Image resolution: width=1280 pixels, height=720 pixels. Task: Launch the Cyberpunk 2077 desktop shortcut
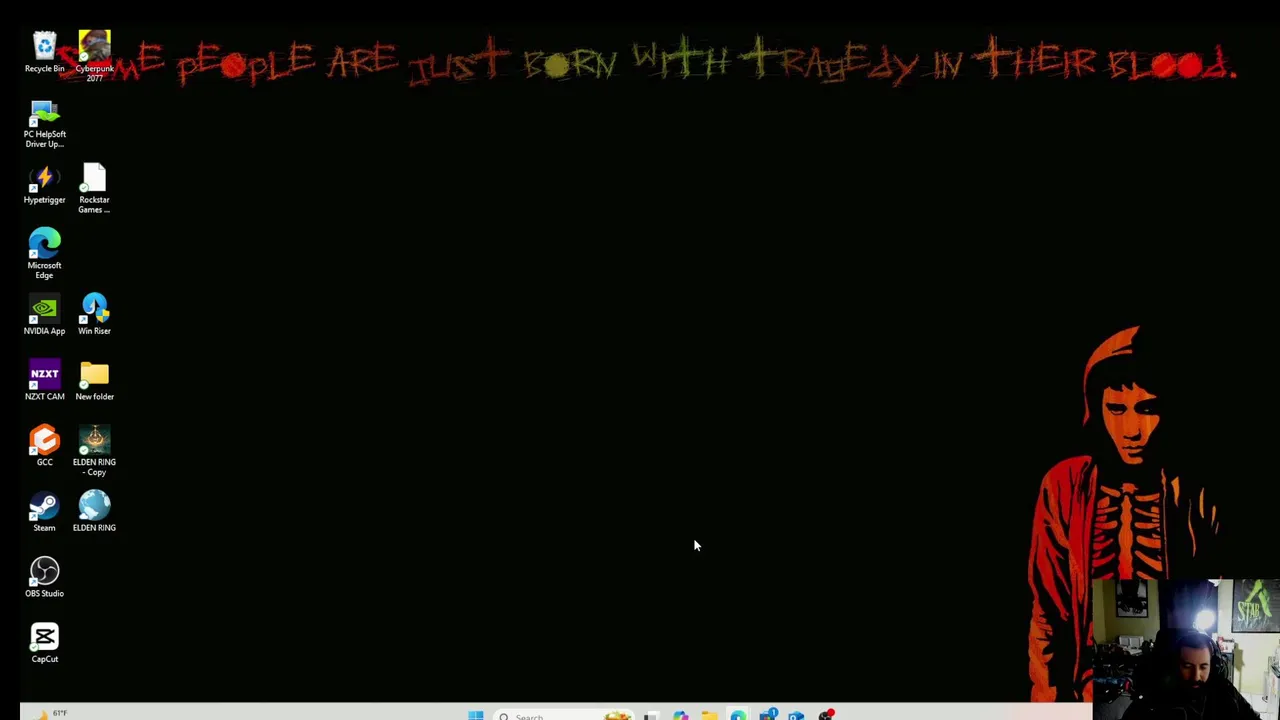coord(94,56)
